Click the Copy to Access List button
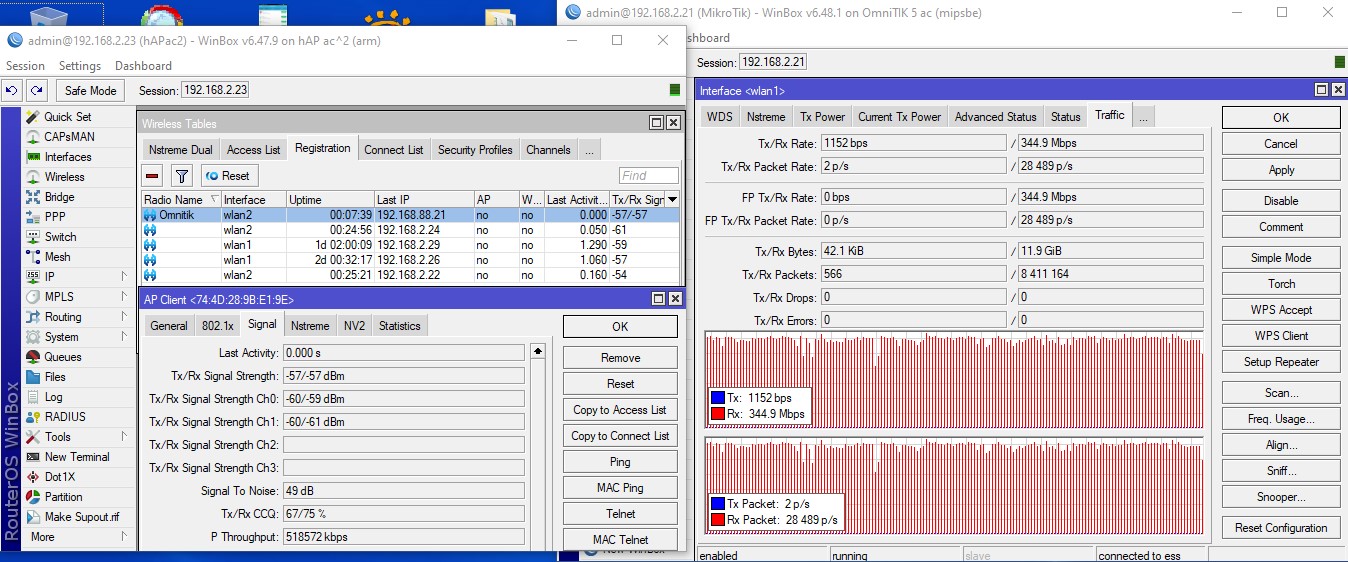 (x=619, y=410)
